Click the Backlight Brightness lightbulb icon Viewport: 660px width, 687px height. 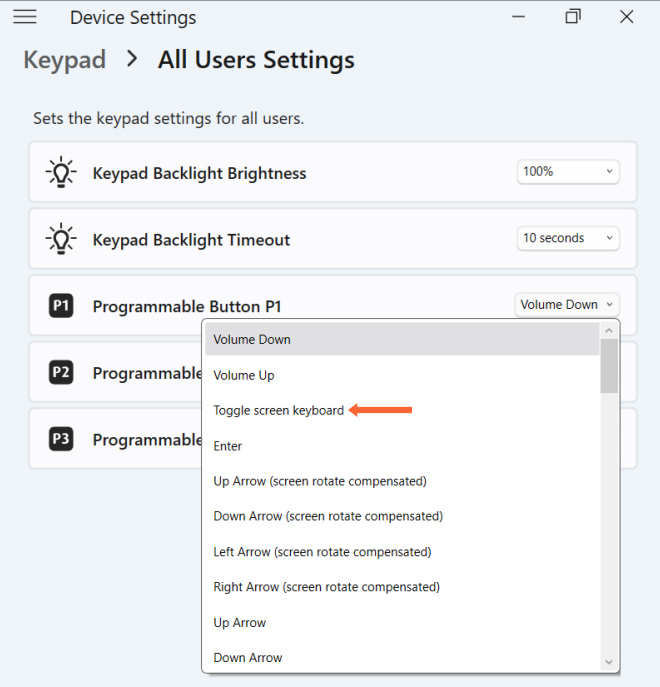point(61,172)
